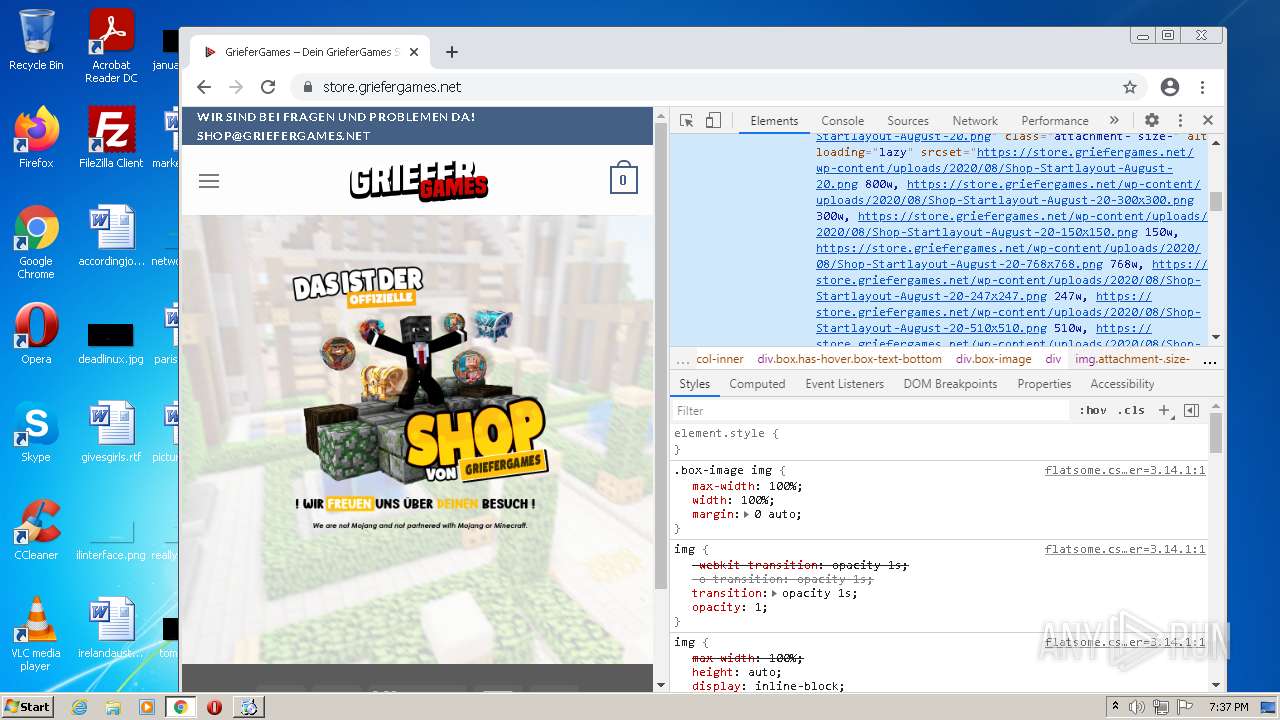This screenshot has width=1280, height=720.
Task: Select the CCleaner desktop shortcut
Action: 36,530
